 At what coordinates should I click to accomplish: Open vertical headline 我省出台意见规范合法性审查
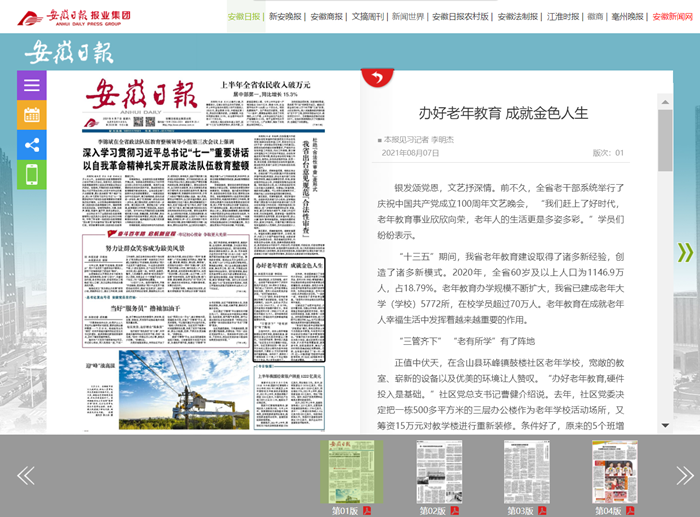pos(306,188)
